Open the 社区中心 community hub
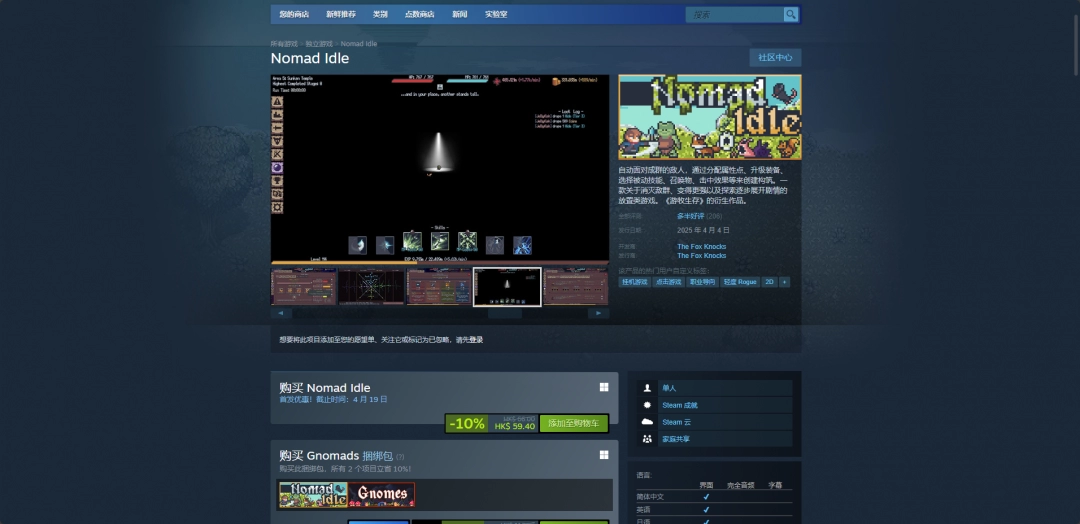This screenshot has width=1080, height=524. 775,58
